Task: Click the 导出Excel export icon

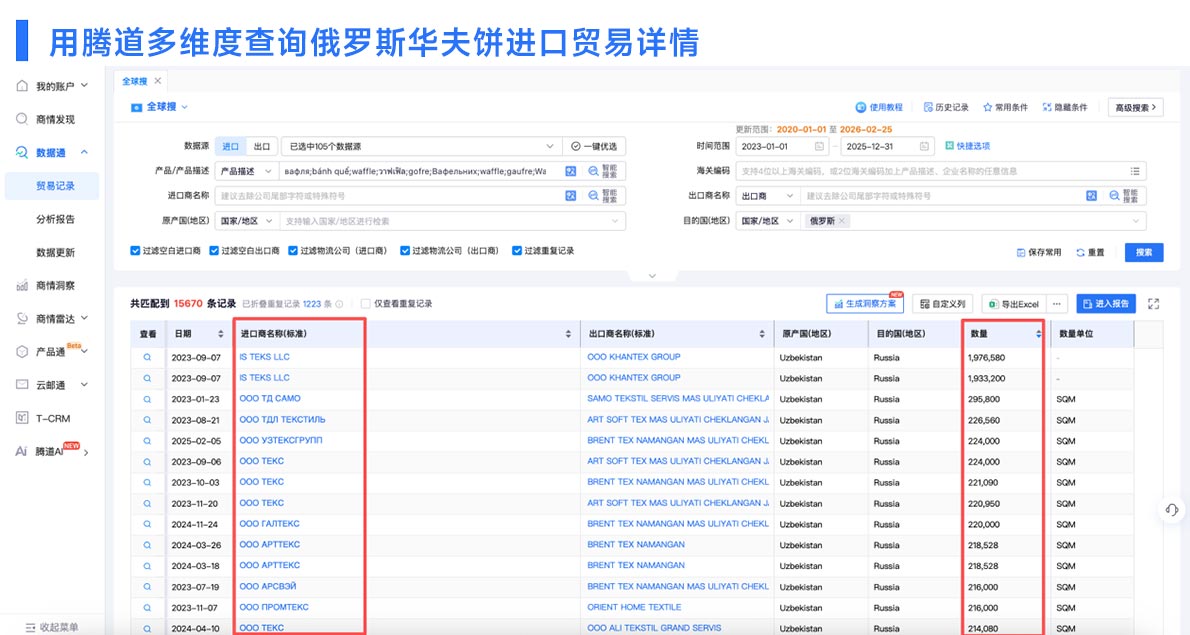Action: [993, 304]
